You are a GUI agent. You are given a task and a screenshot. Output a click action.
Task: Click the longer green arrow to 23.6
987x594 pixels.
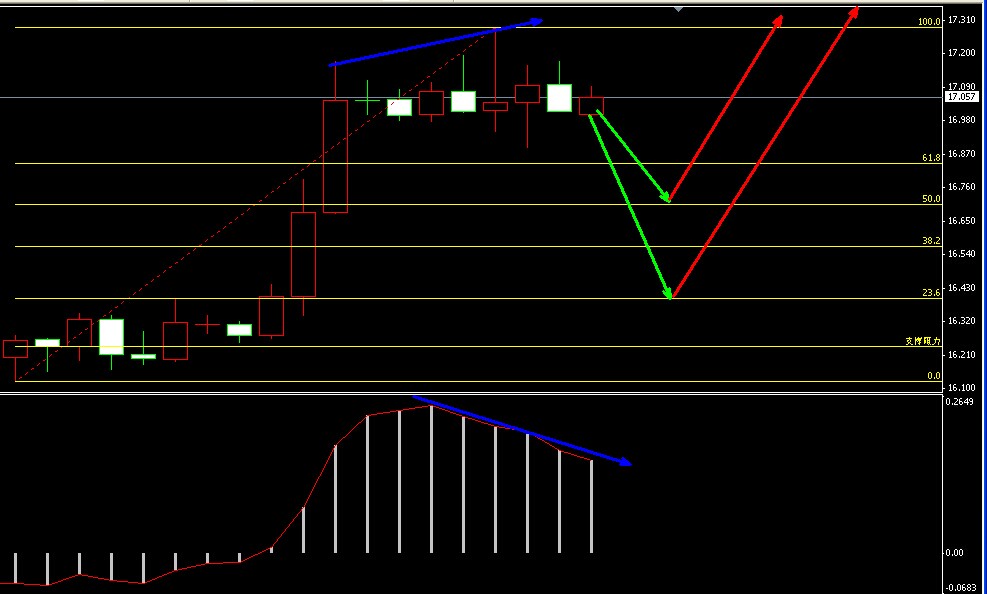(632, 207)
